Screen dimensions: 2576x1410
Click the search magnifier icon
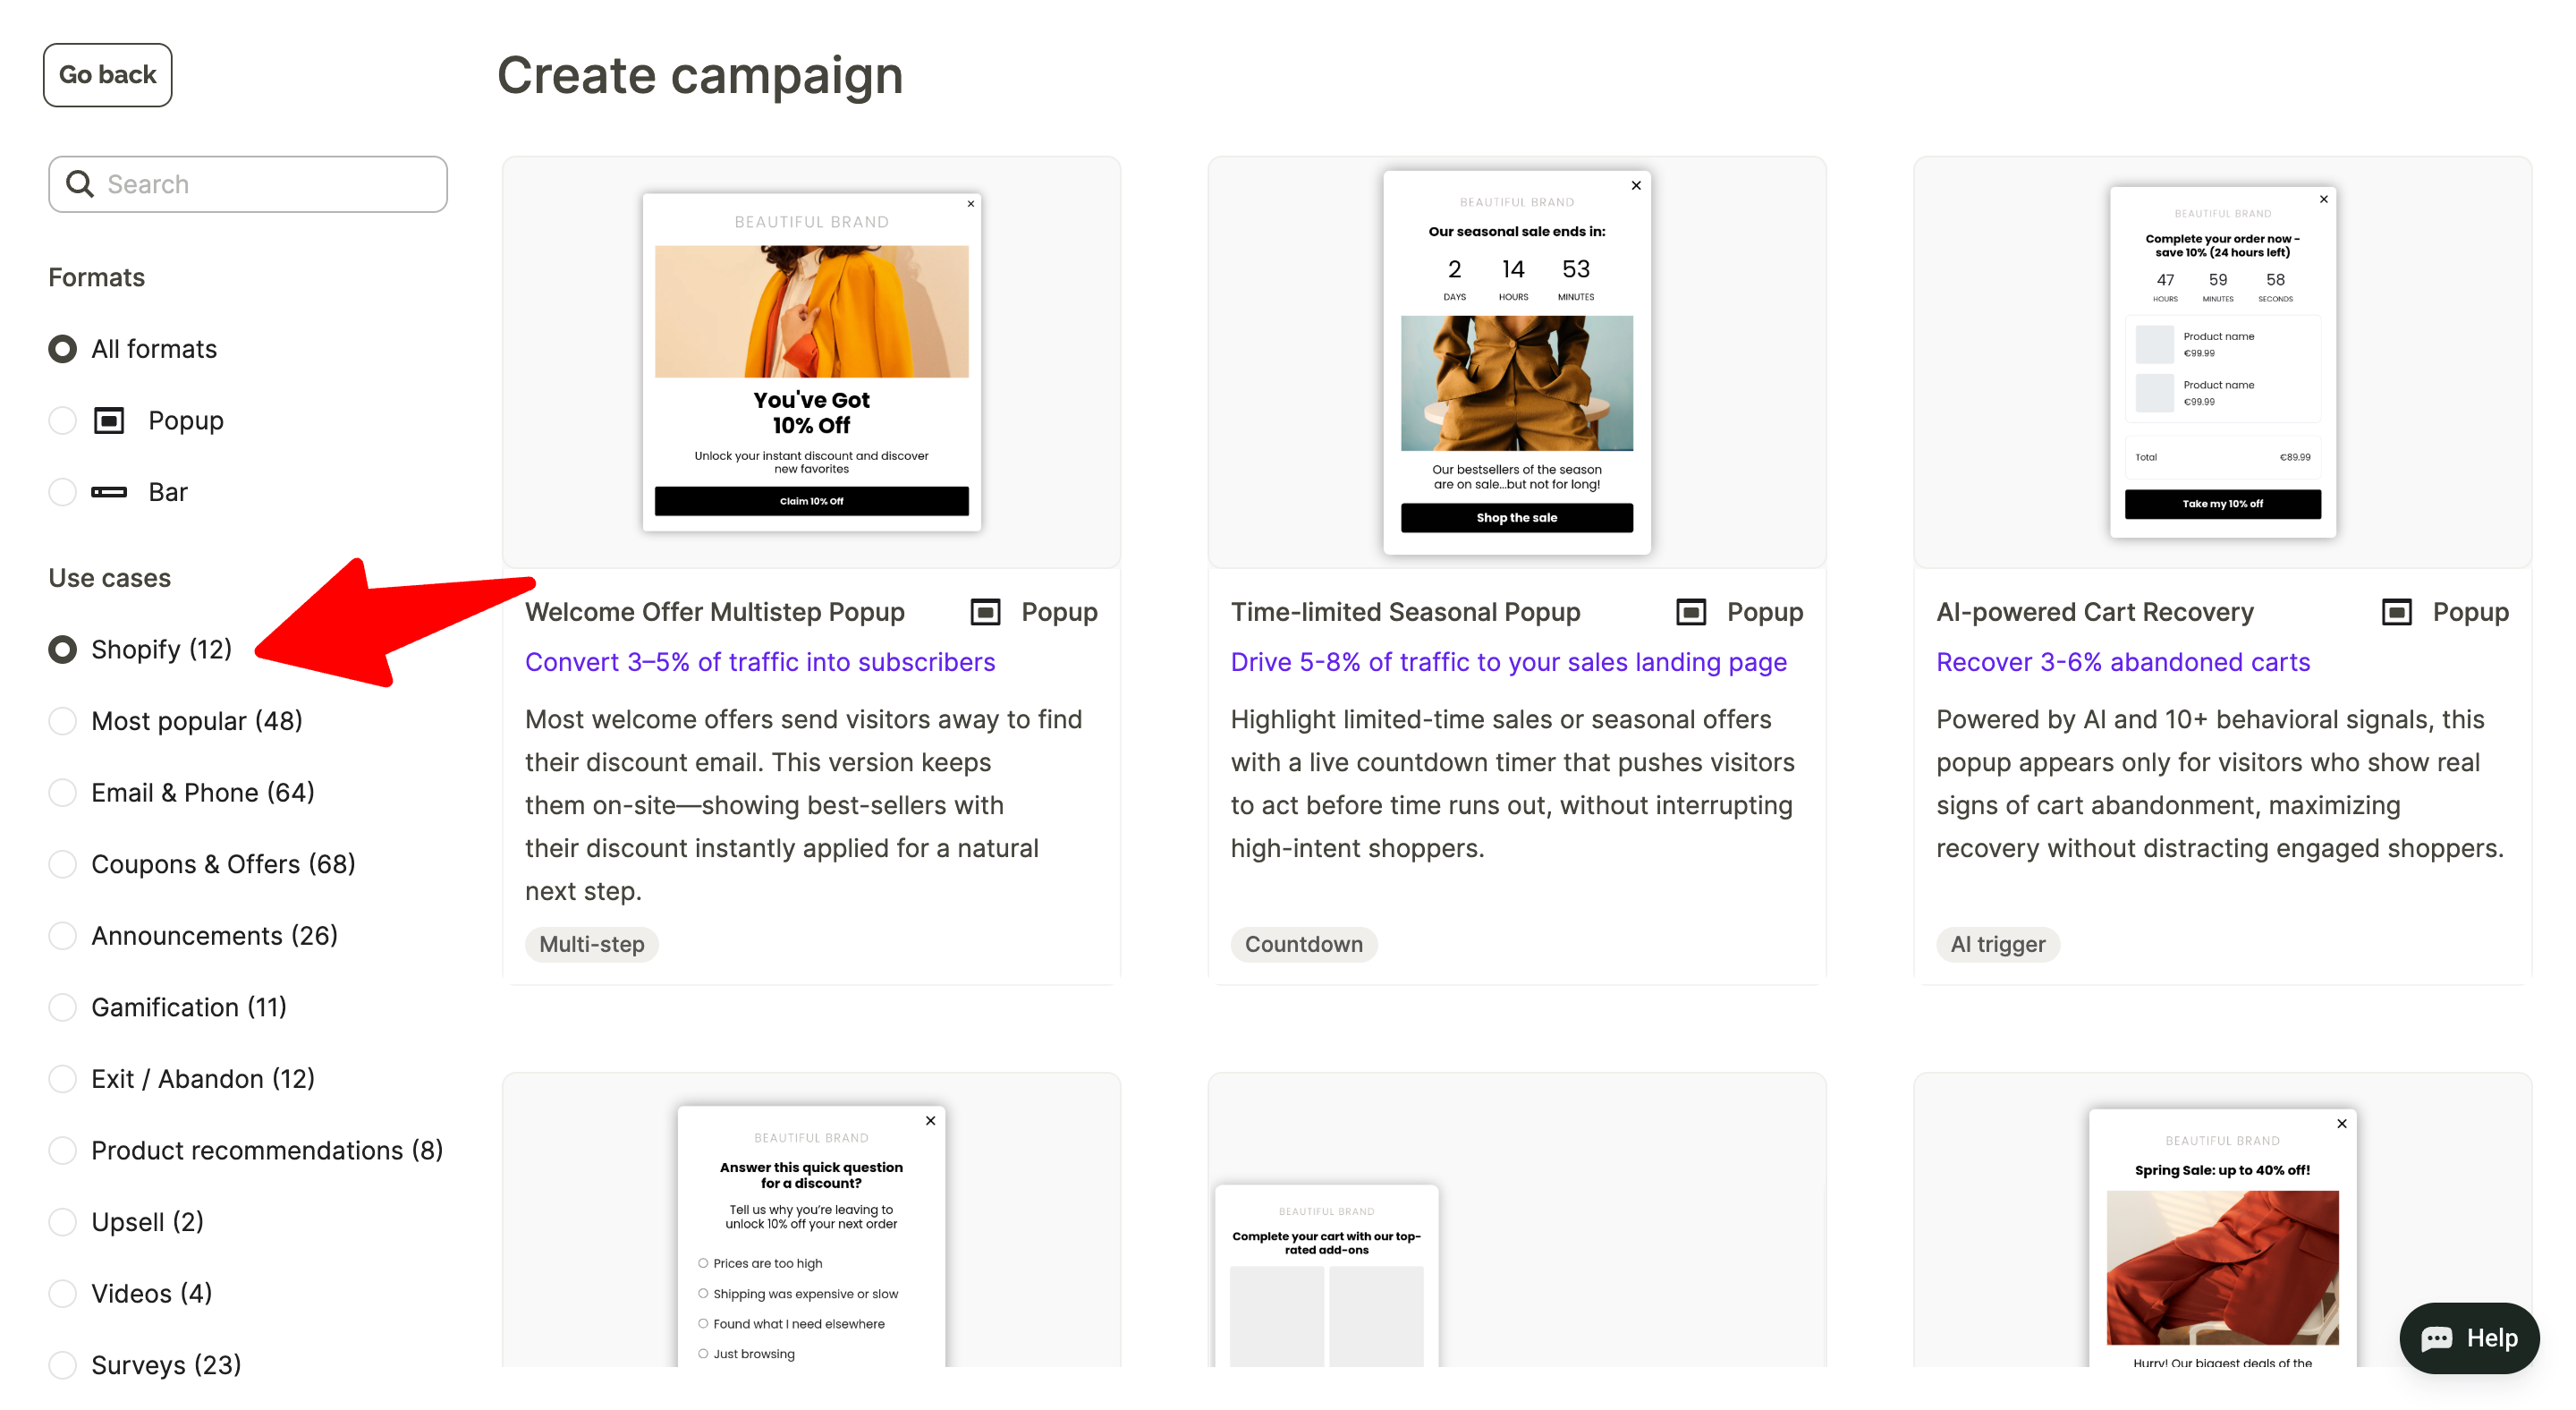(x=80, y=184)
